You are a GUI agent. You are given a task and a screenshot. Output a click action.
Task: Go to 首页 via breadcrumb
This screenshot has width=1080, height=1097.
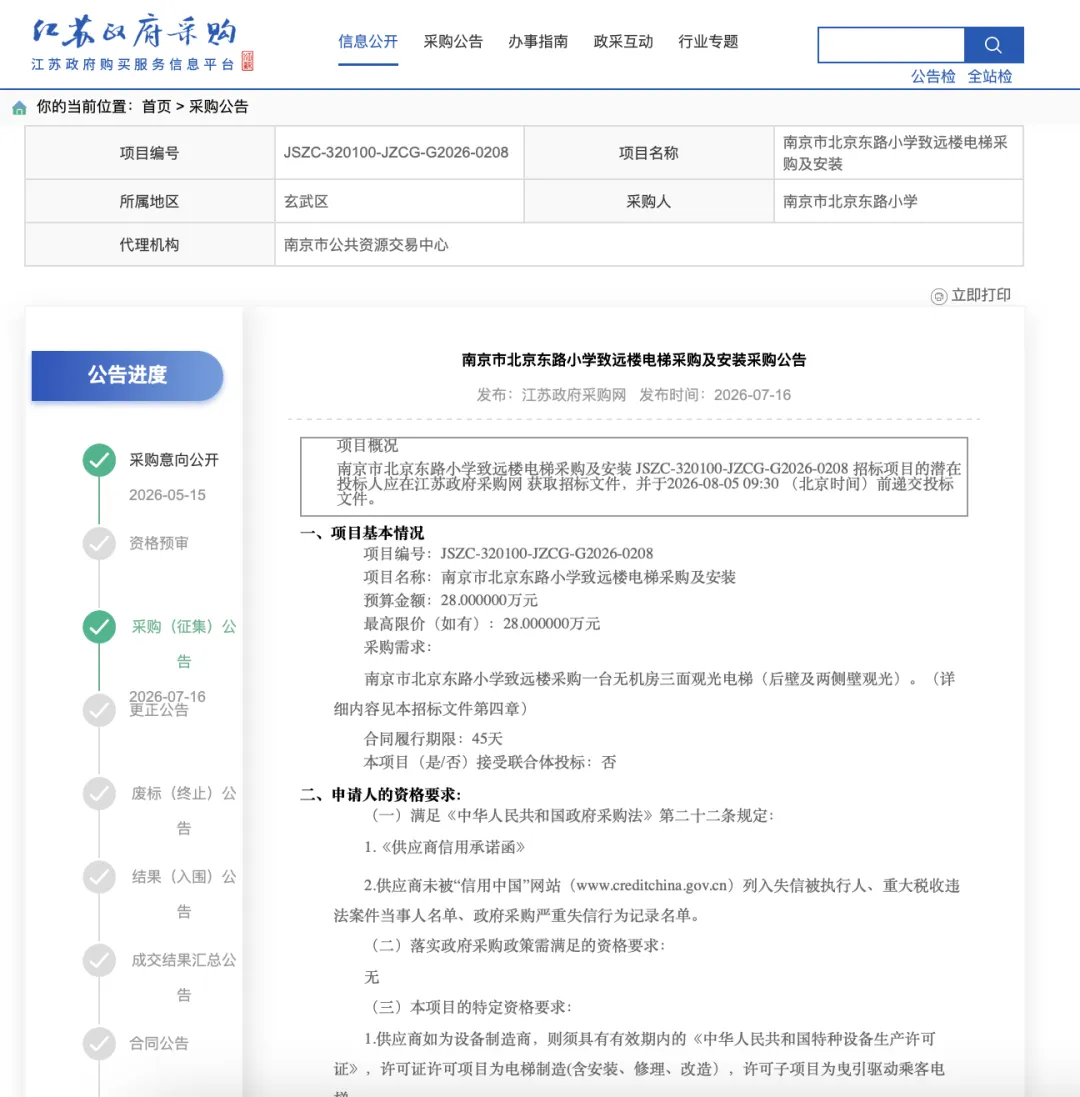pos(156,107)
